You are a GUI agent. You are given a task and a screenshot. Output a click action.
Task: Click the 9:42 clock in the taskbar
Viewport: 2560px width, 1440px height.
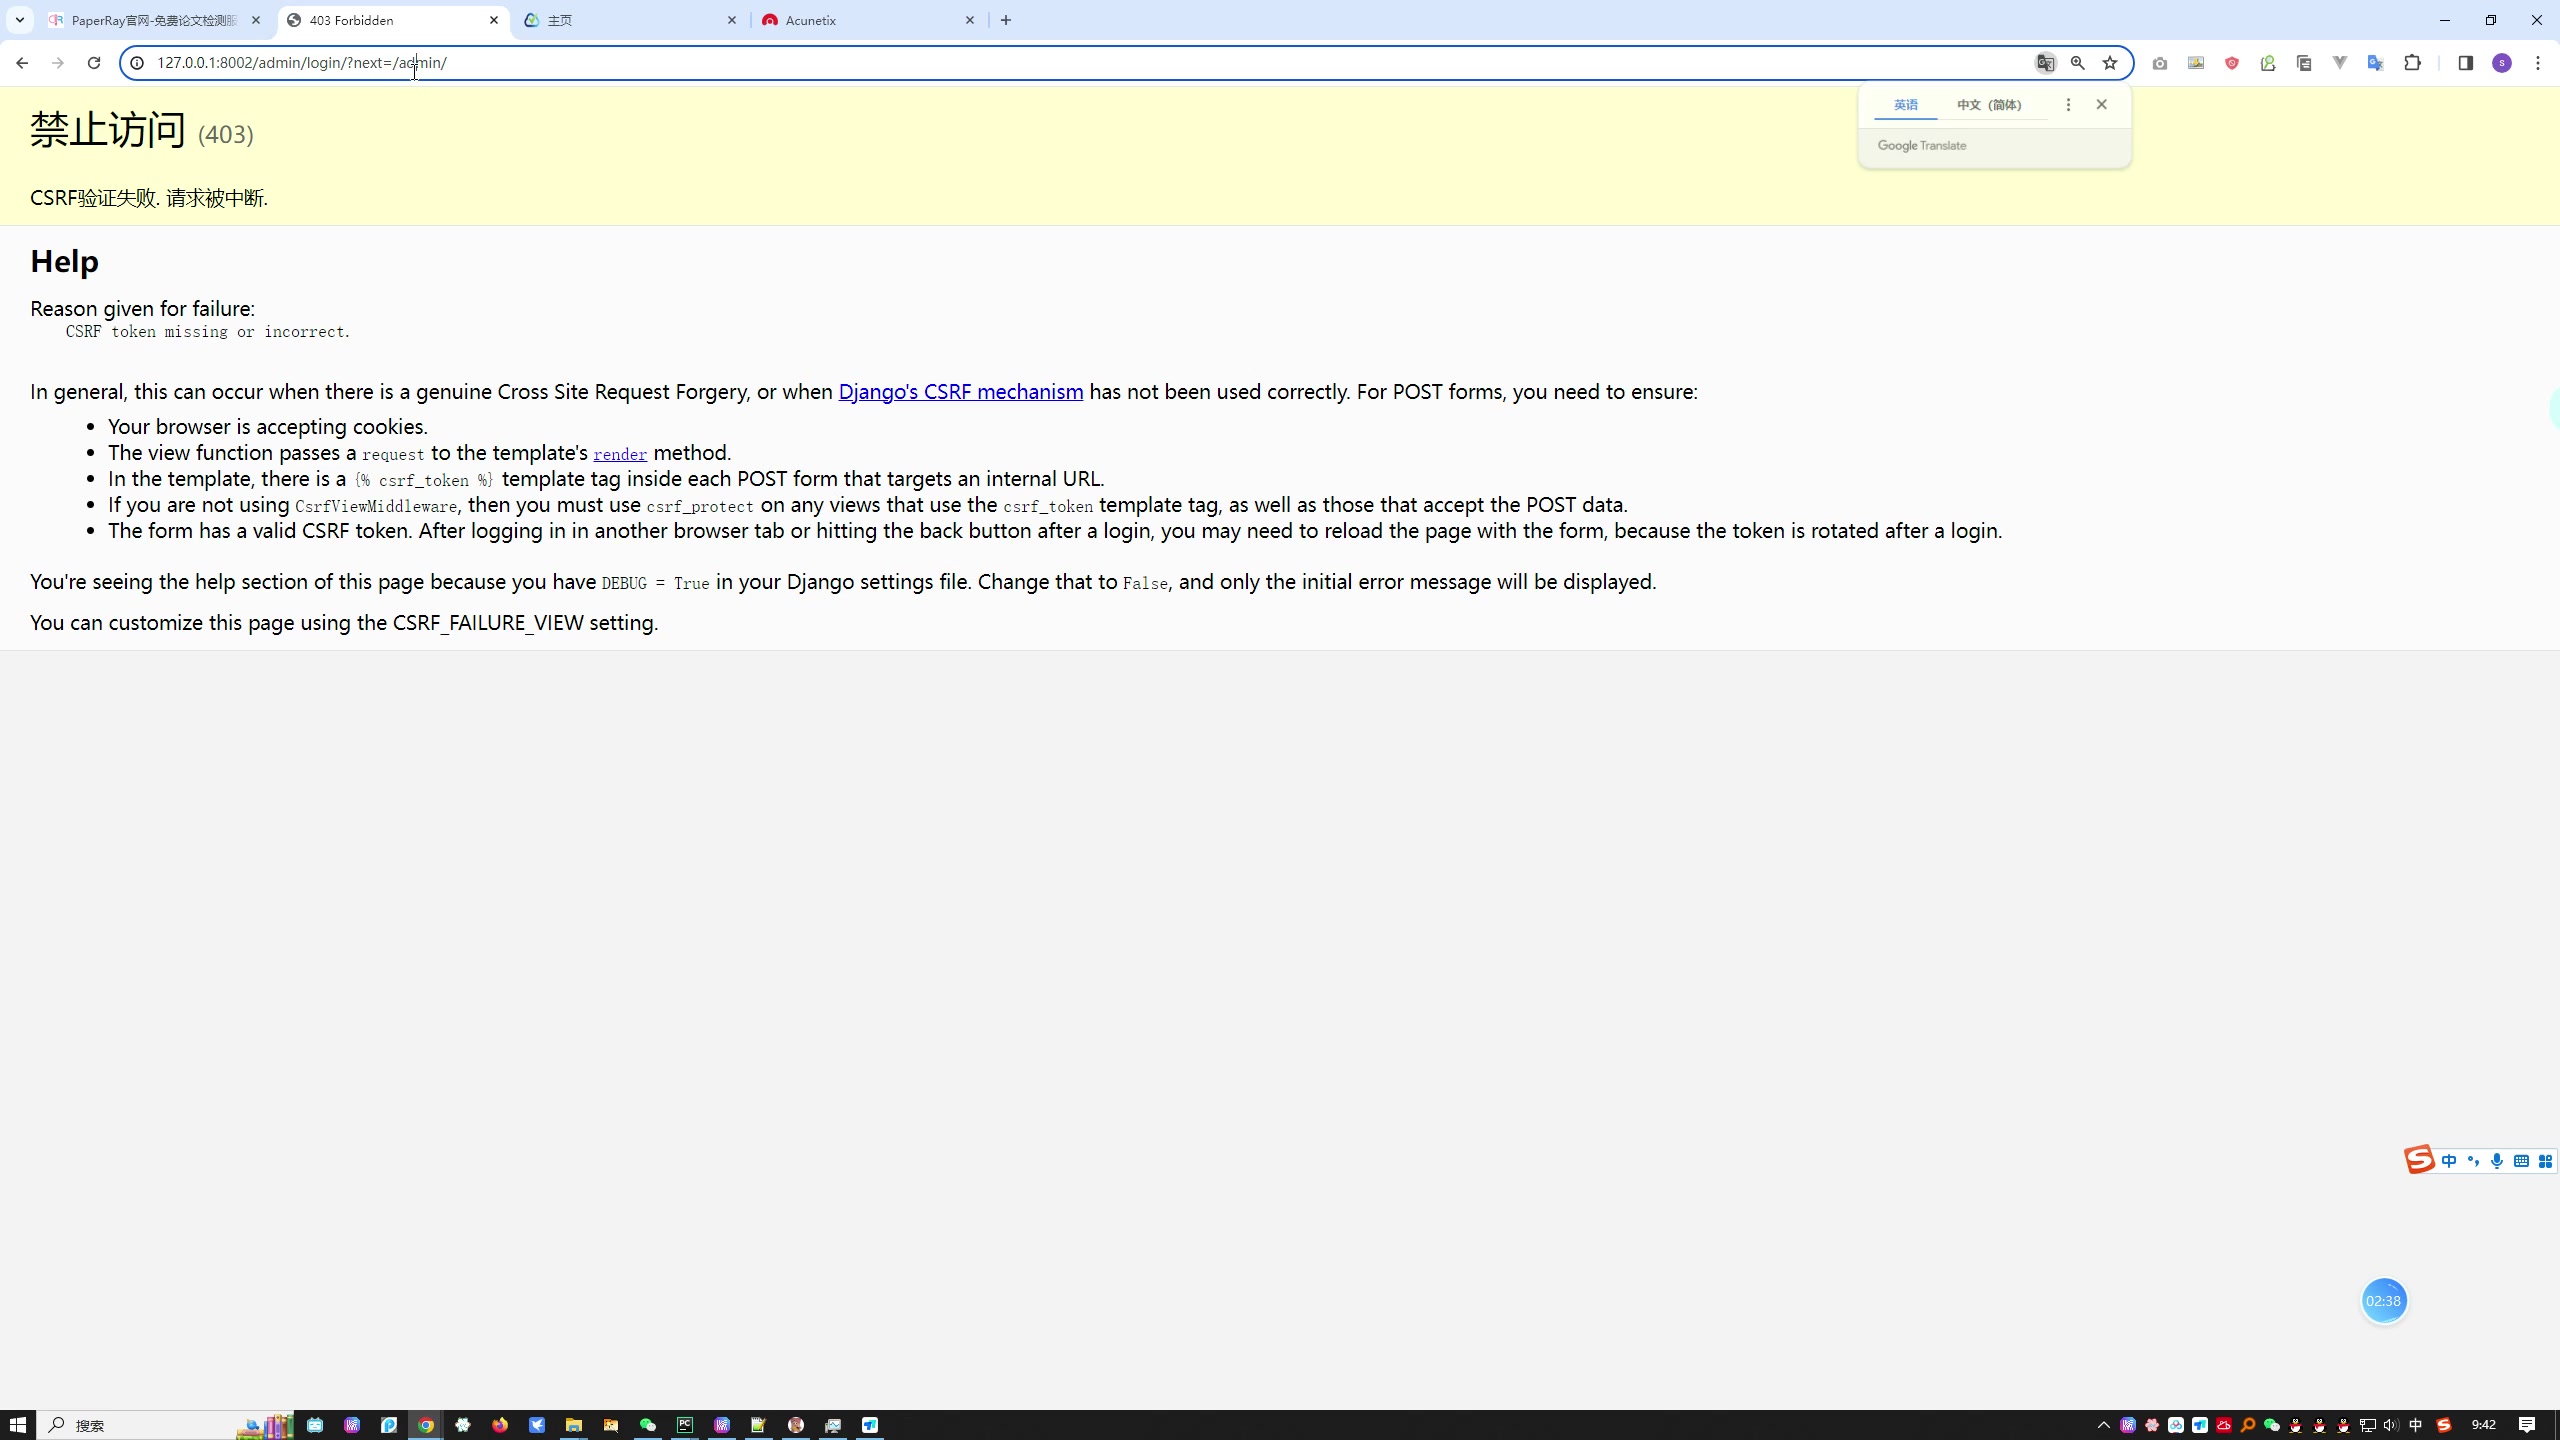2483,1425
